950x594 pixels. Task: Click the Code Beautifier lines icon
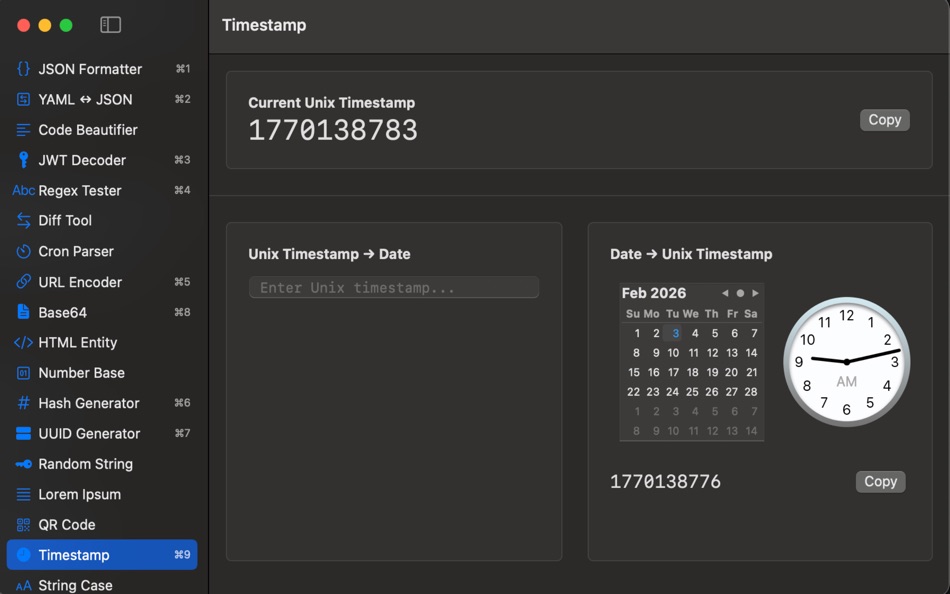[x=23, y=130]
